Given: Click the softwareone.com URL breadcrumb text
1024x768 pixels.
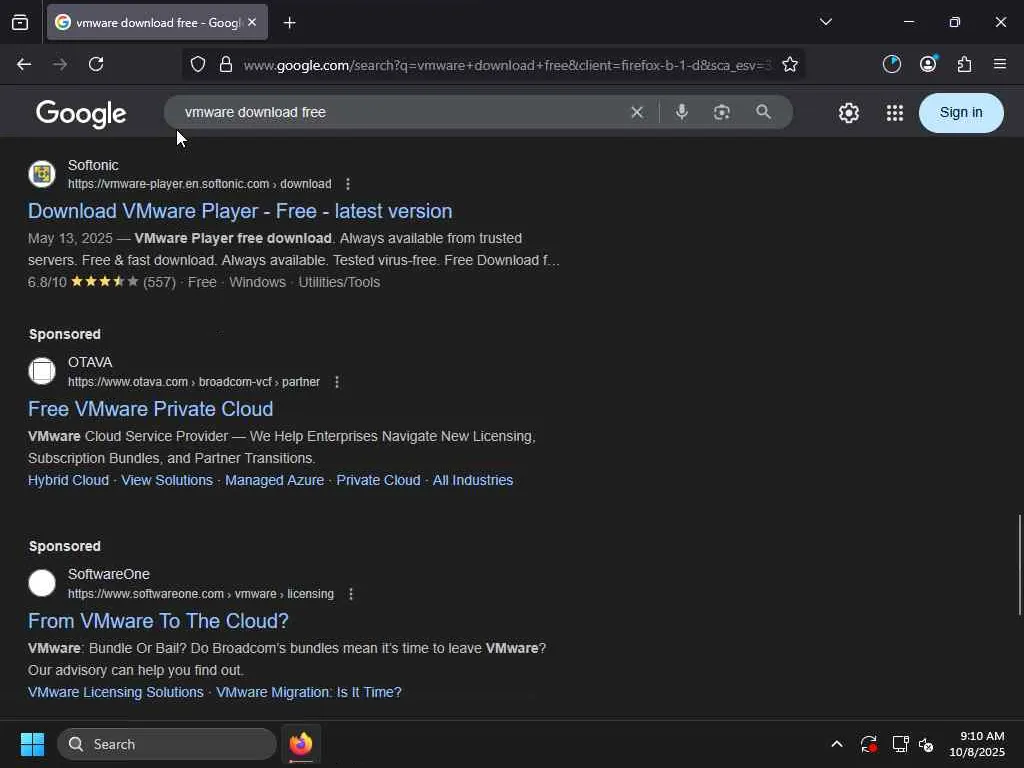Looking at the screenshot, I should click(x=200, y=594).
